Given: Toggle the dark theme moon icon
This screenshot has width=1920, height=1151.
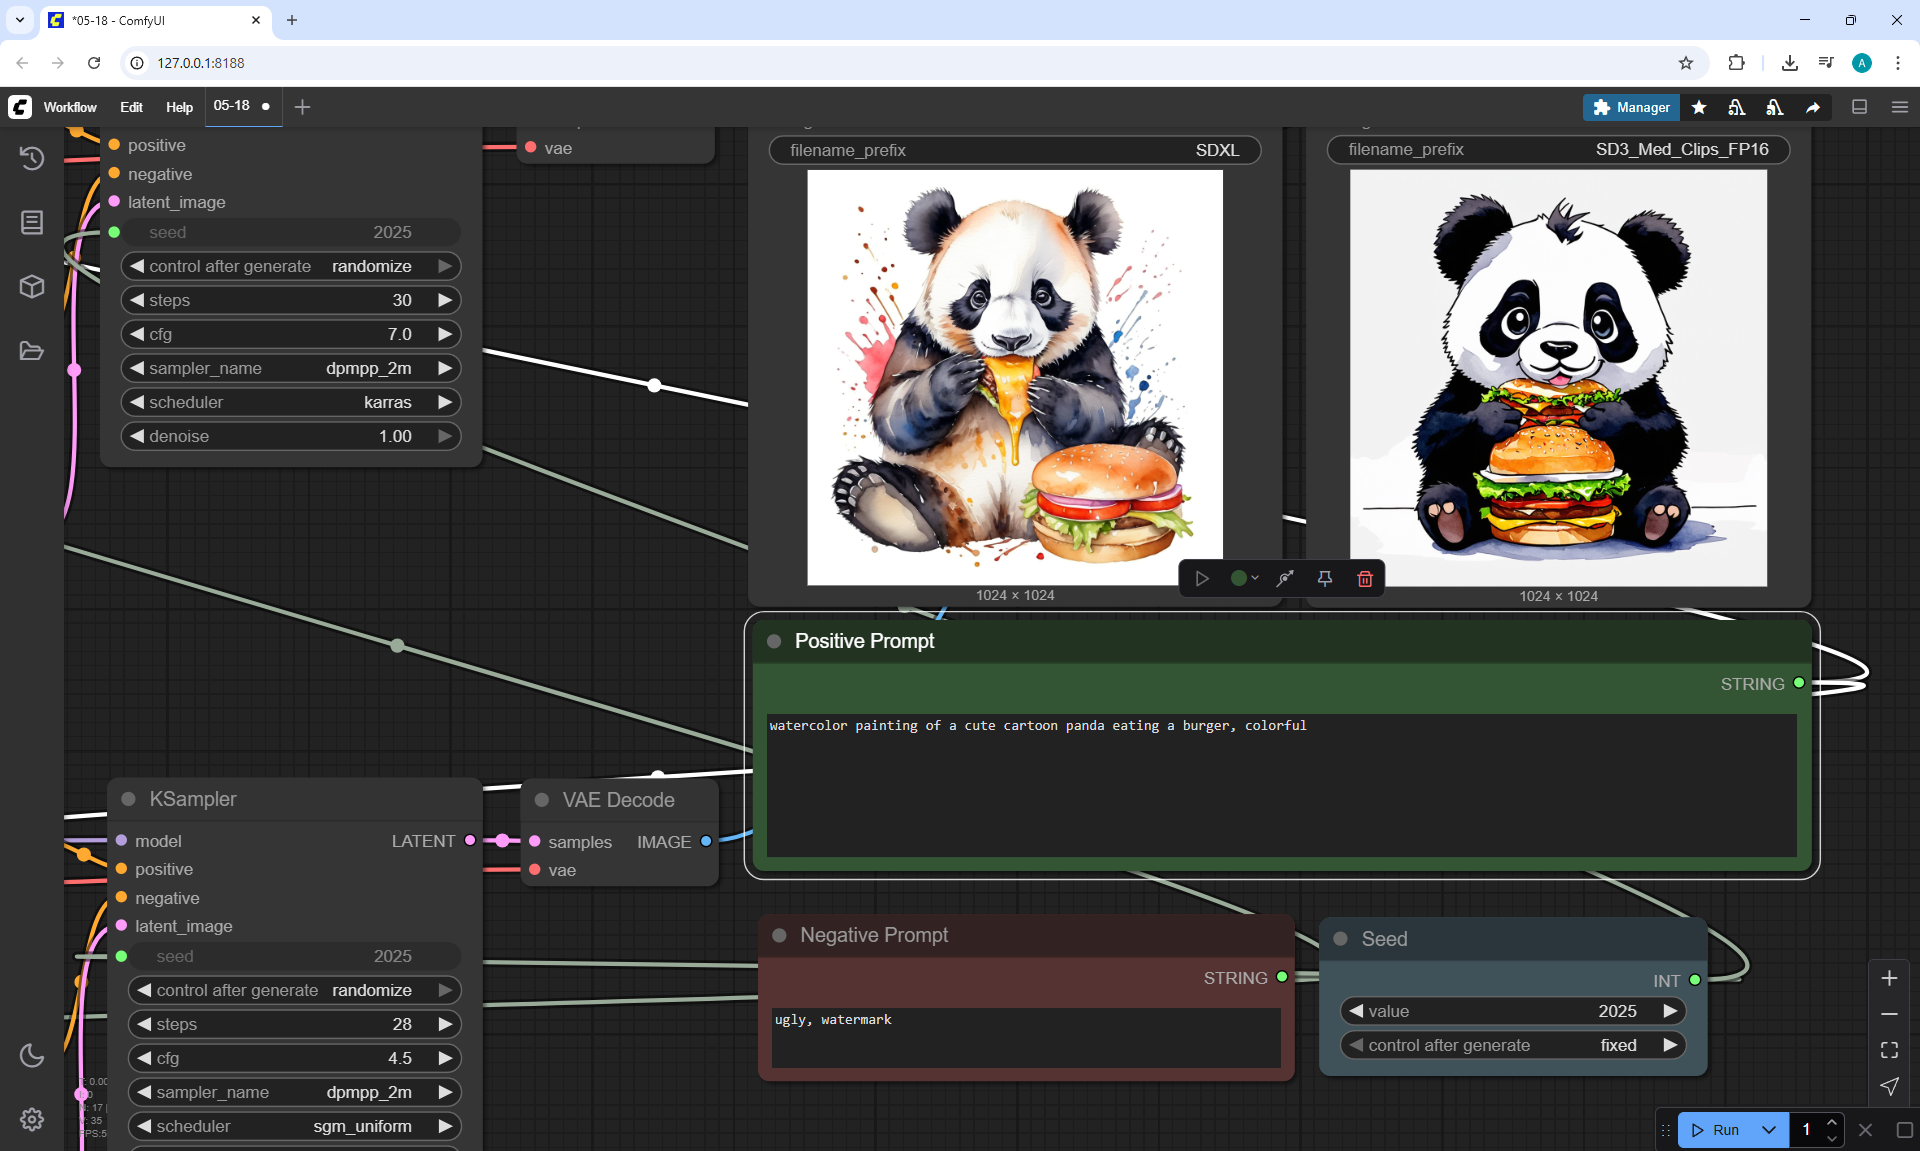Looking at the screenshot, I should (x=32, y=1055).
